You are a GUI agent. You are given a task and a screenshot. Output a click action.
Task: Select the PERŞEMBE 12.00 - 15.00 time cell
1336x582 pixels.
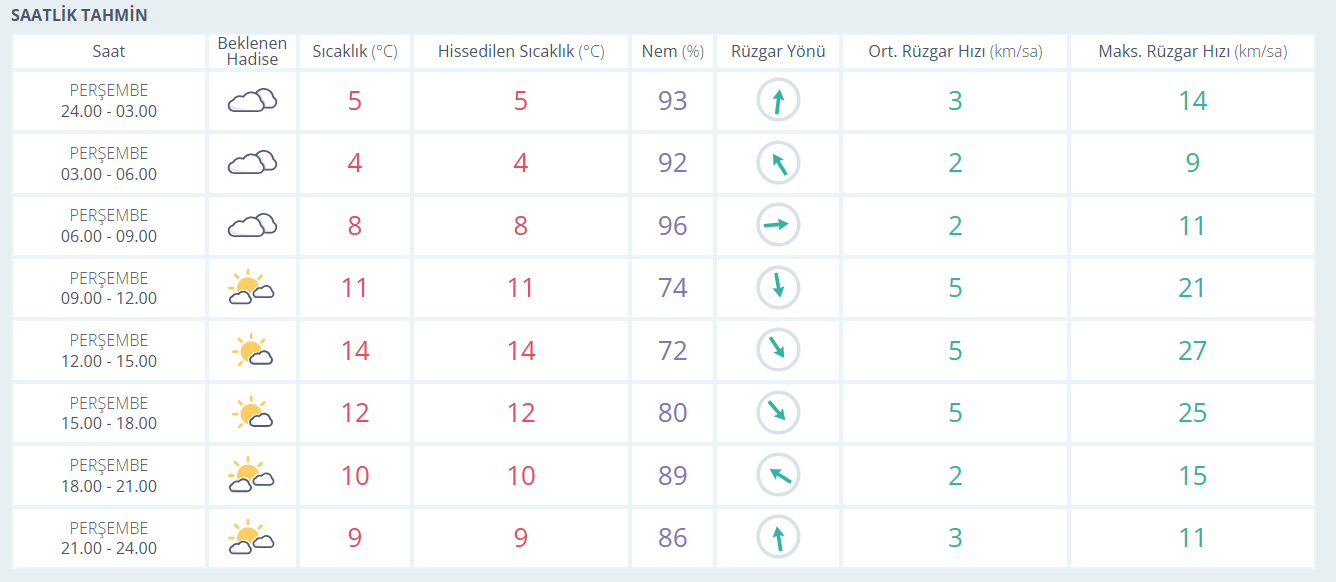[109, 351]
